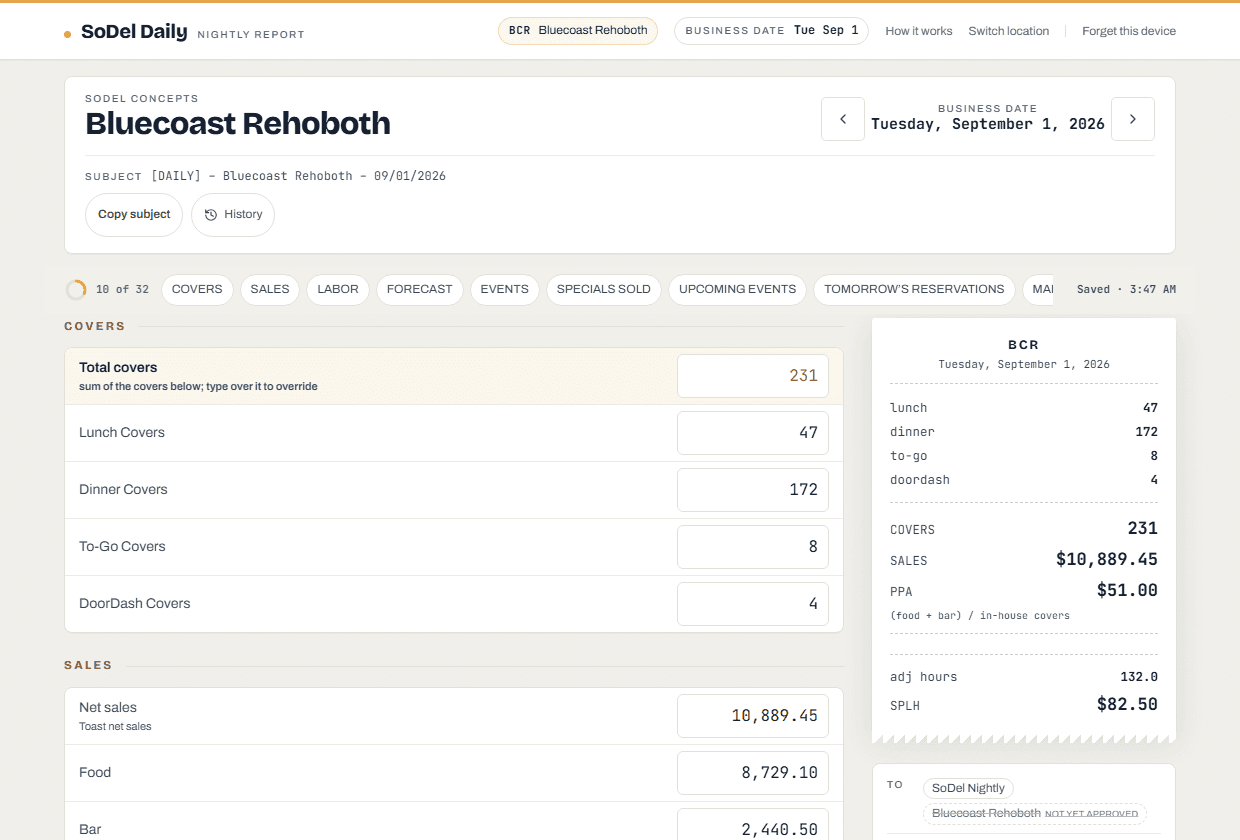Open the Business Date Tue Sep 1 picker
This screenshot has height=840, width=1240.
tap(771, 31)
